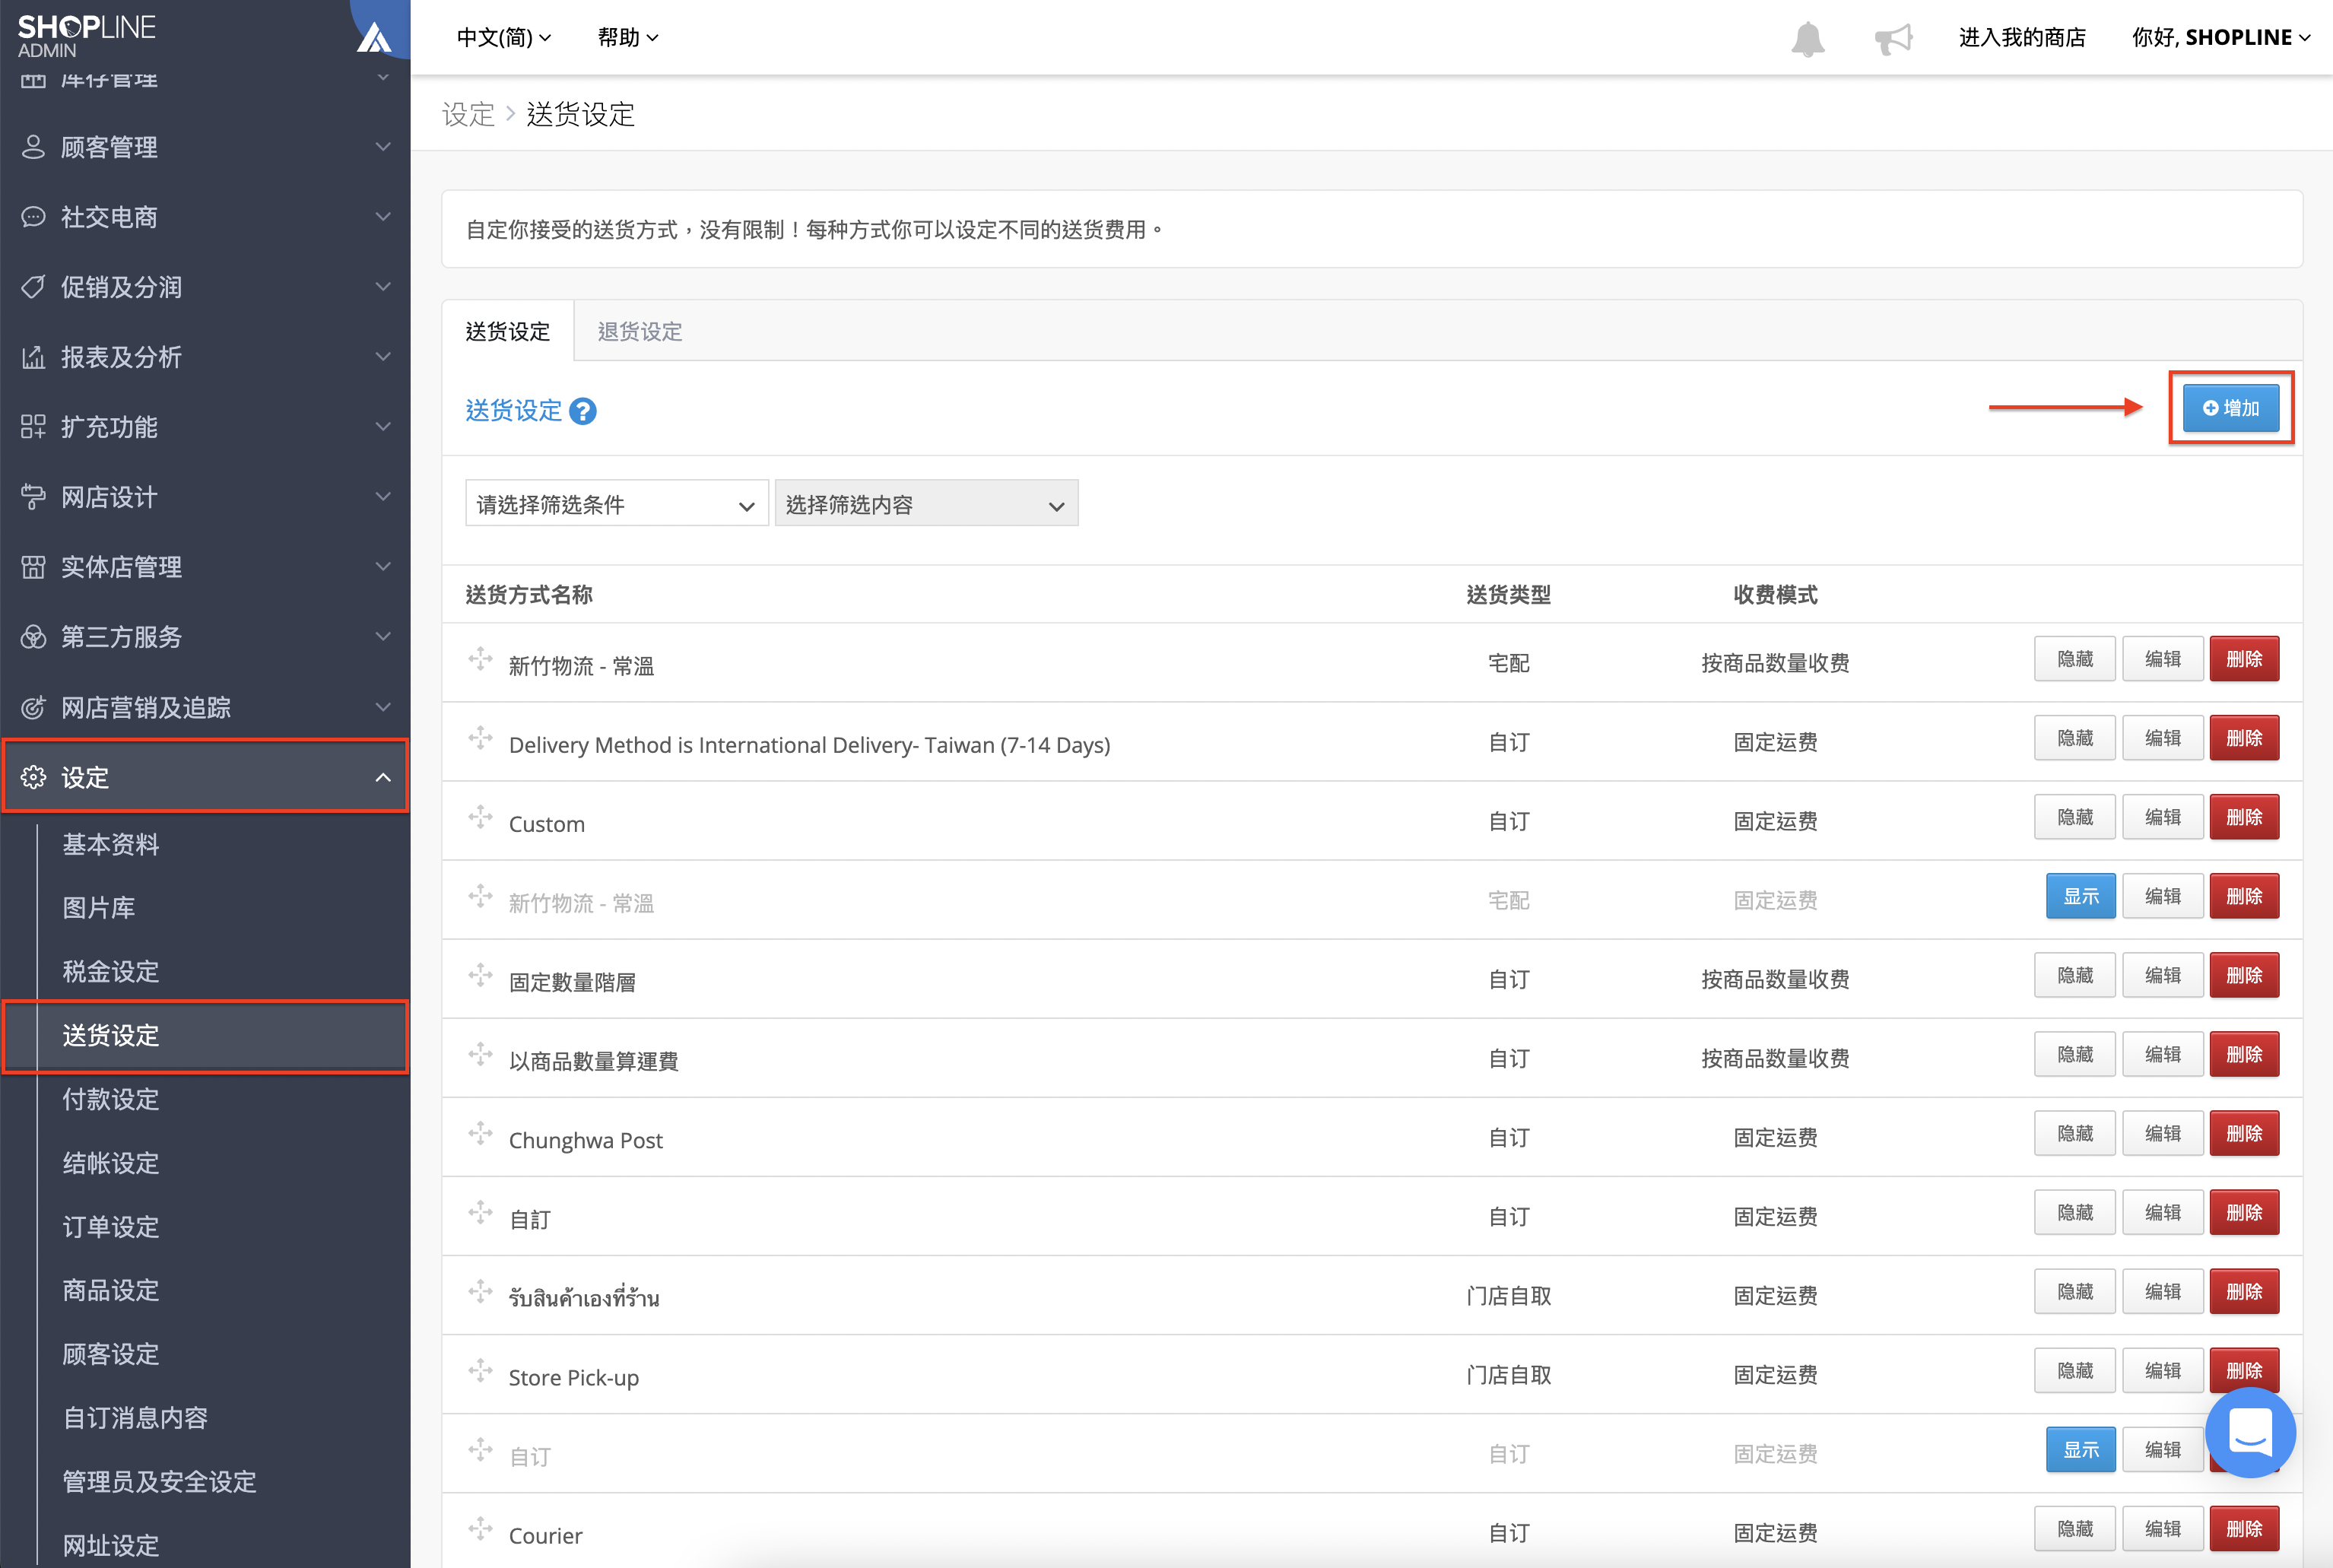Screen dimensions: 2333x1568
Task: Hide the Courier delivery method
Action: pyautogui.click(x=2075, y=1528)
